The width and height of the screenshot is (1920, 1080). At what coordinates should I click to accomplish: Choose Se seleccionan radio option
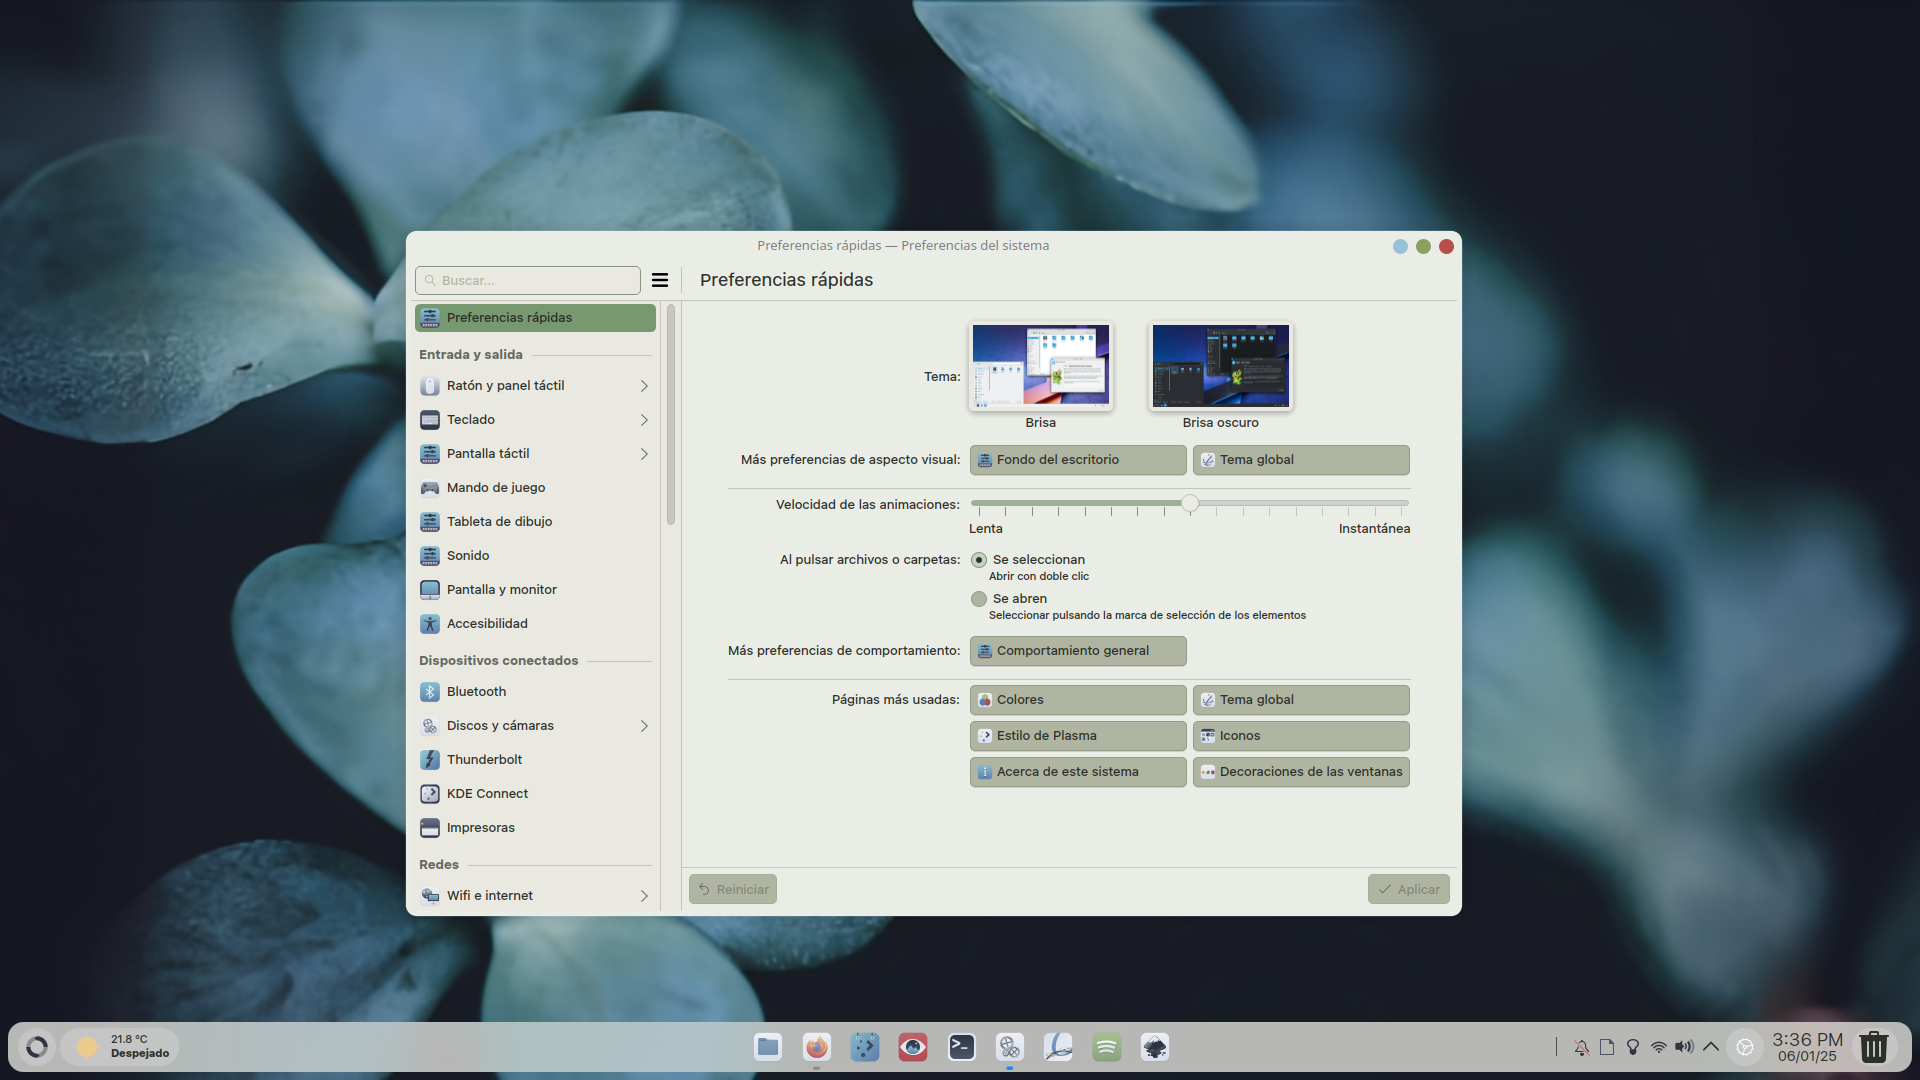click(x=979, y=560)
